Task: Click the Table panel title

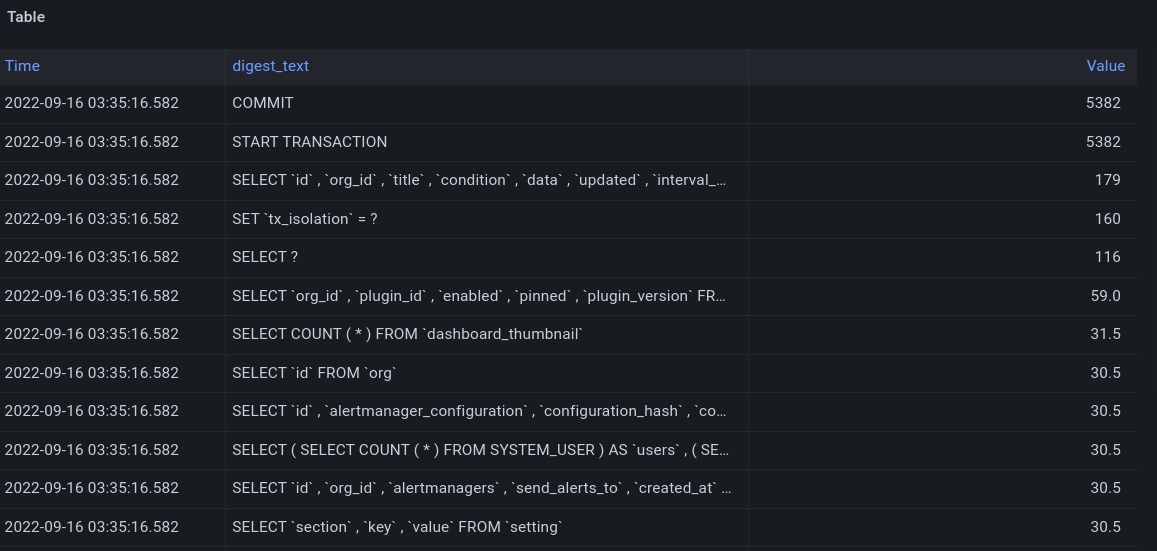Action: tap(26, 17)
